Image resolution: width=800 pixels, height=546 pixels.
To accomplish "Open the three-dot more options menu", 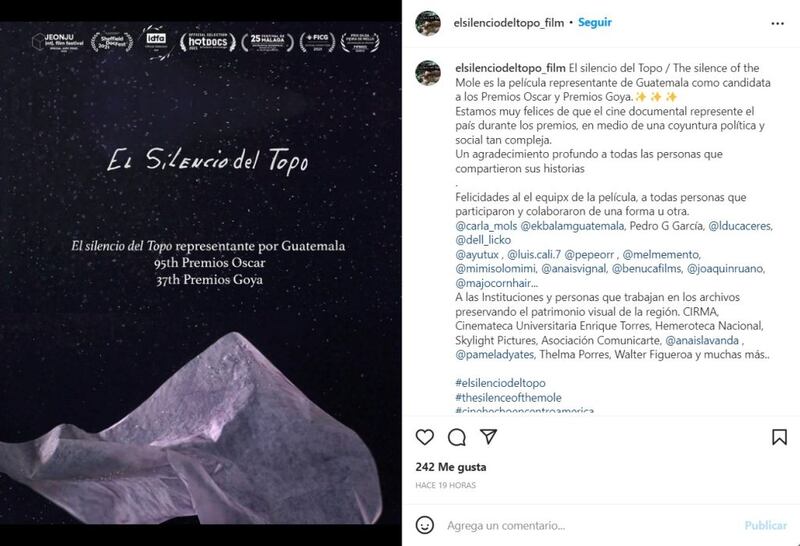I will 777,23.
